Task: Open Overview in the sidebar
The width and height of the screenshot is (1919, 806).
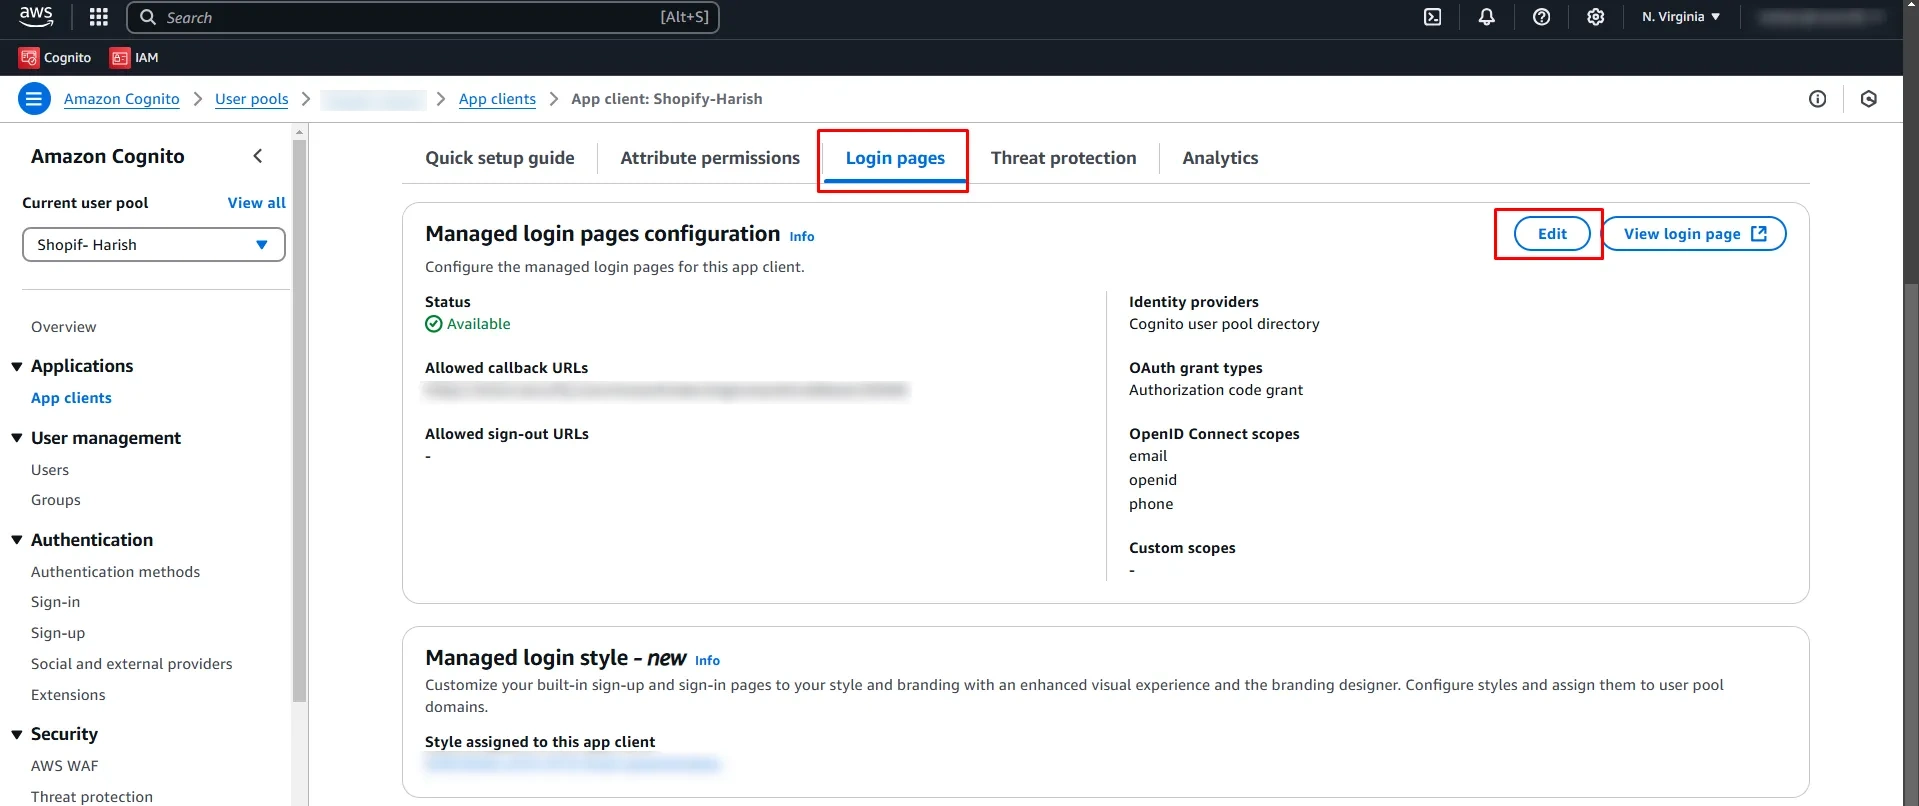Action: tap(64, 327)
